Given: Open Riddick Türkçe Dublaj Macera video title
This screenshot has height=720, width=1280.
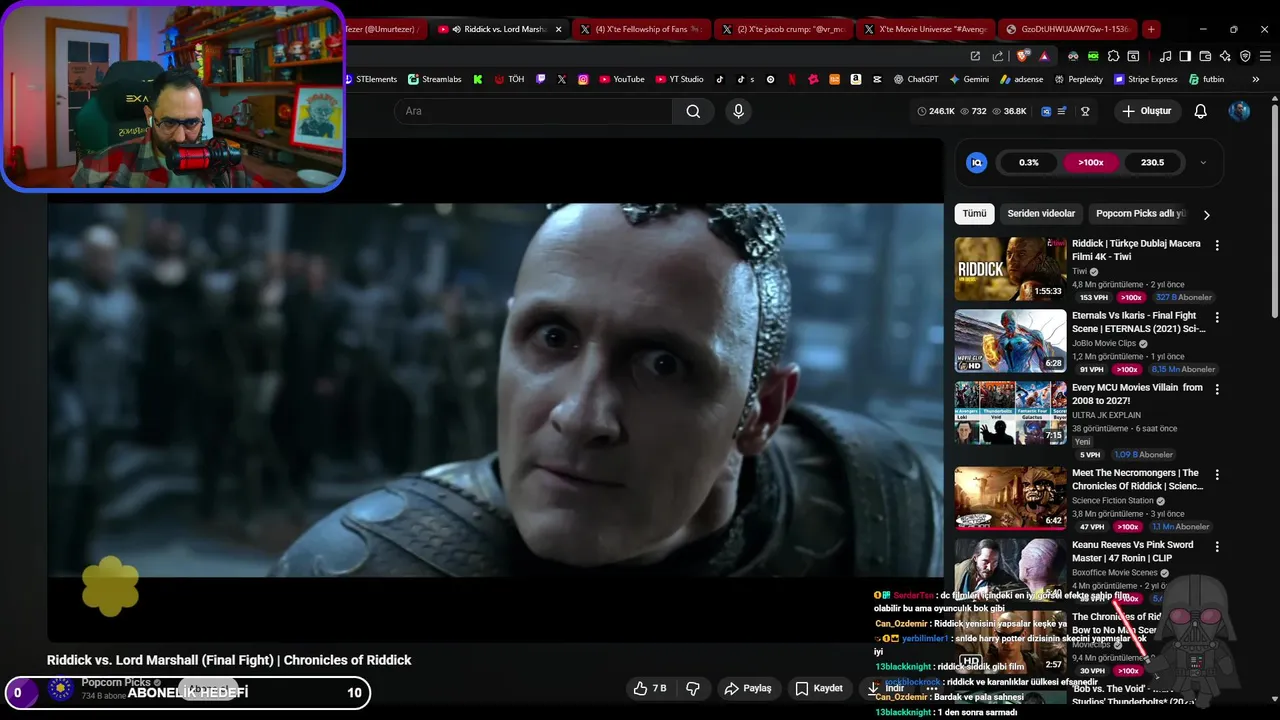Looking at the screenshot, I should click(1136, 250).
